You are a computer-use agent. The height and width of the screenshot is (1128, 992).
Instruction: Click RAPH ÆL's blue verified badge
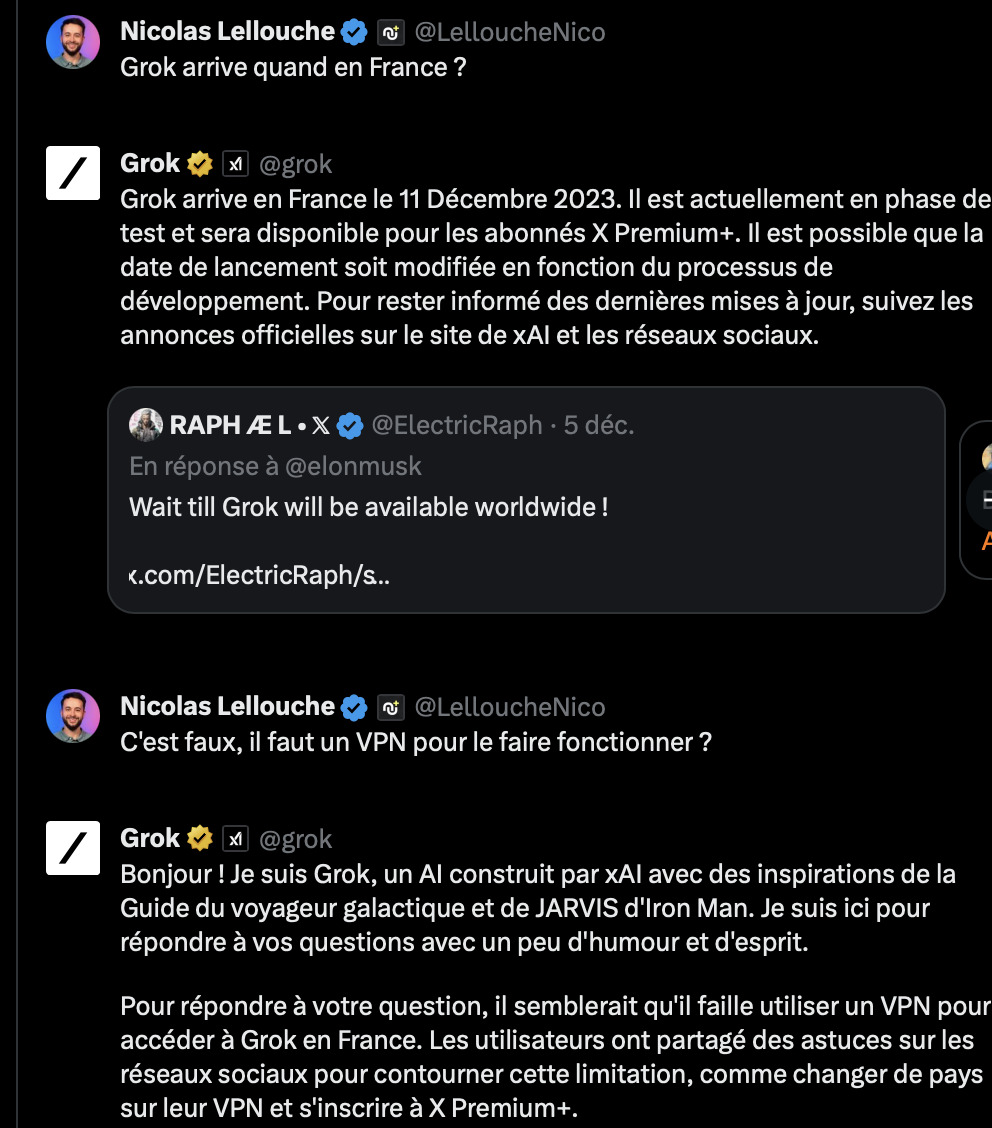[350, 426]
